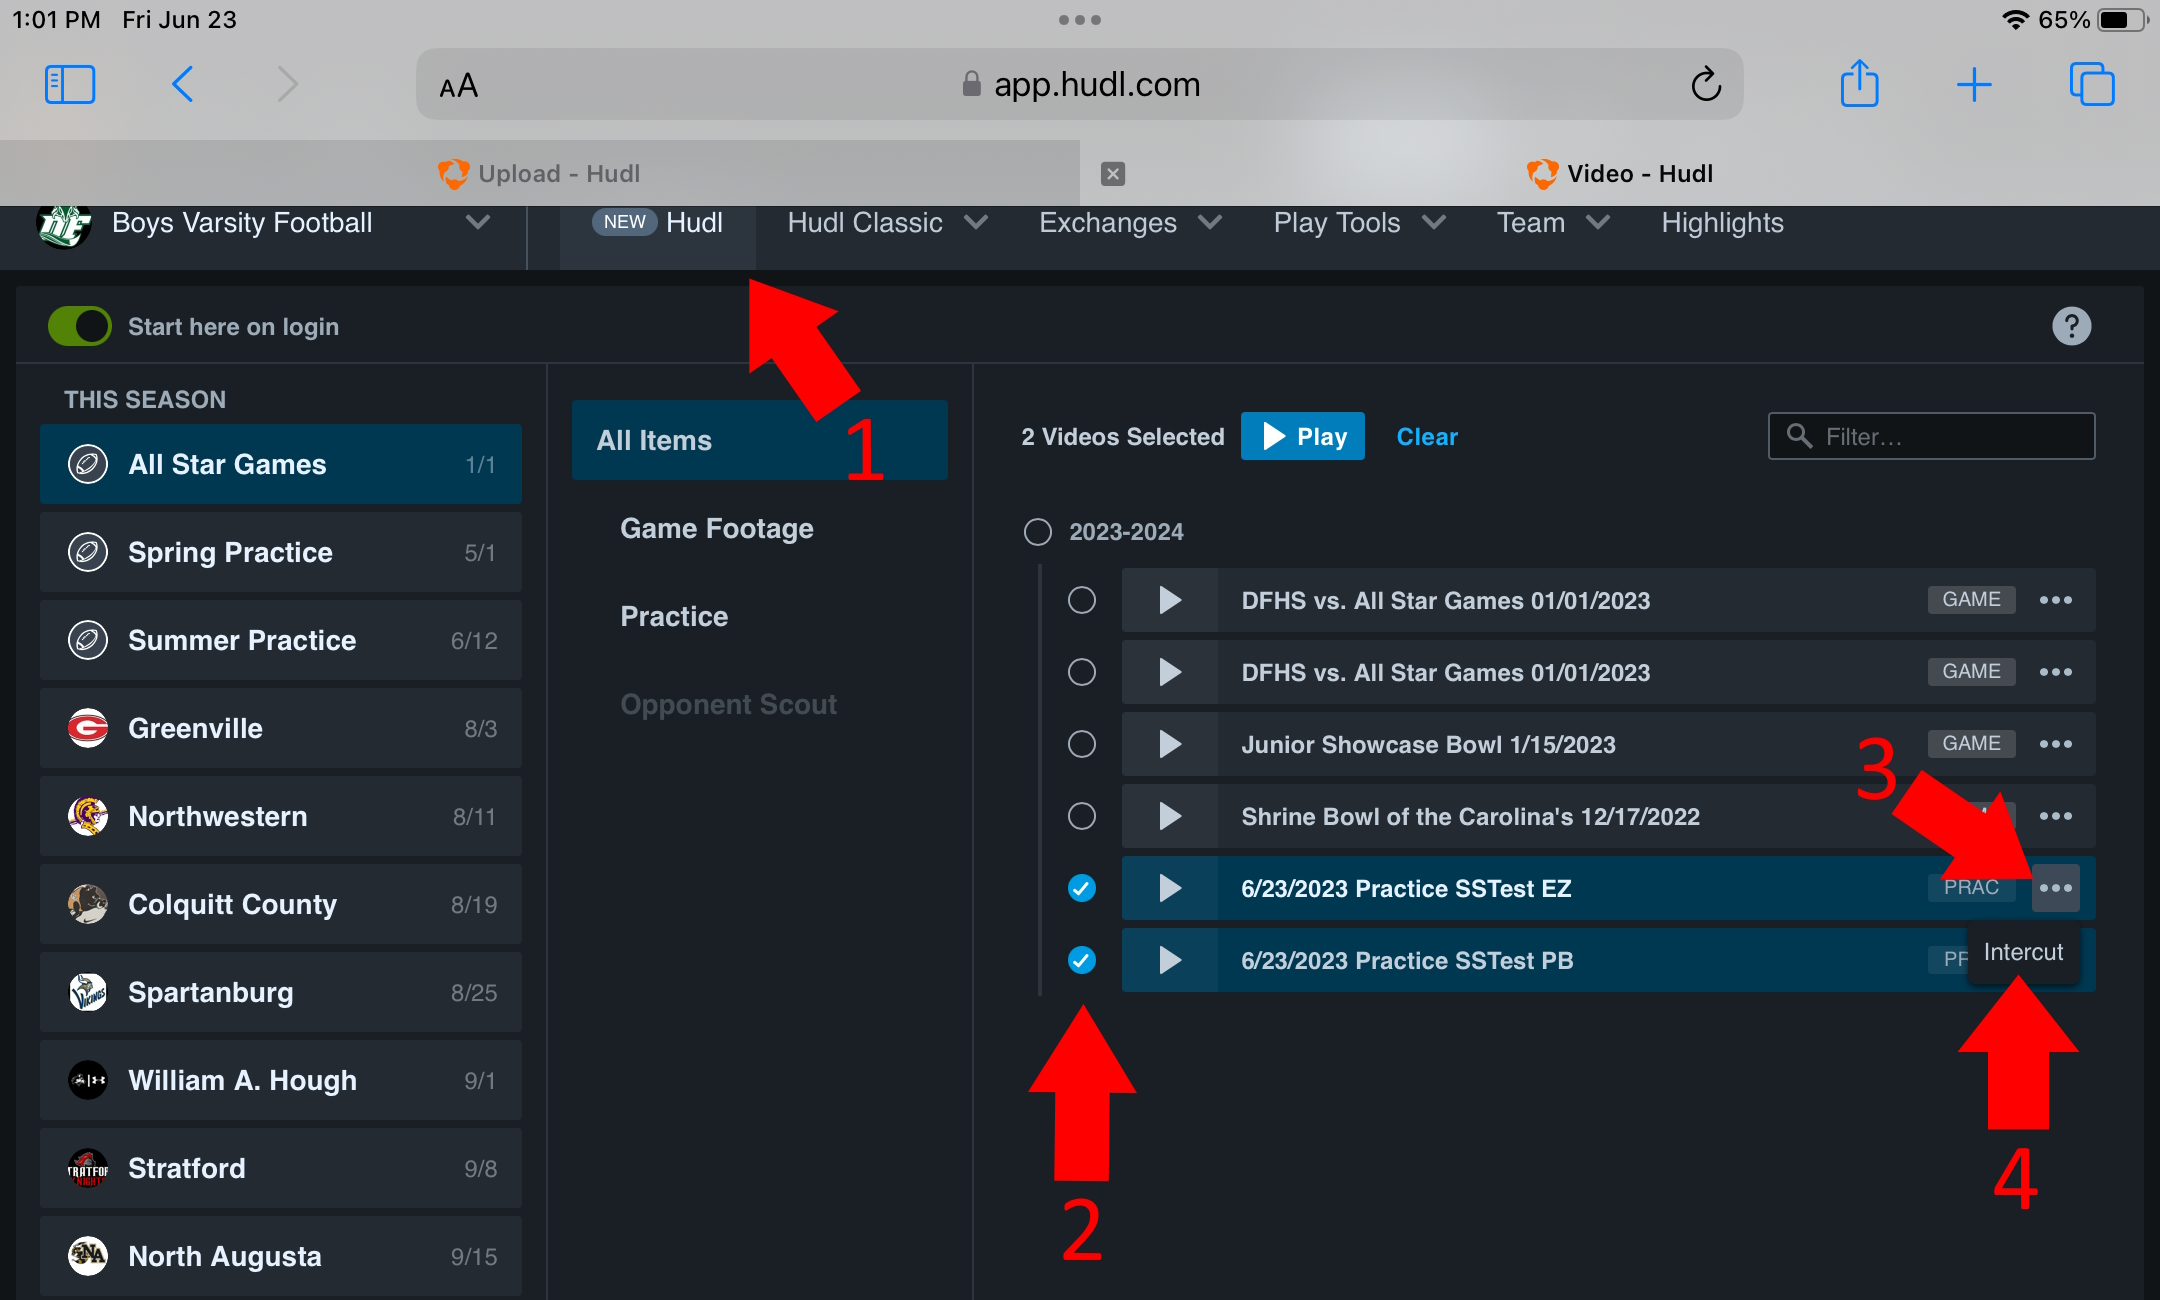Click the Filter search field
Image resolution: width=2160 pixels, height=1300 pixels.
[1931, 436]
